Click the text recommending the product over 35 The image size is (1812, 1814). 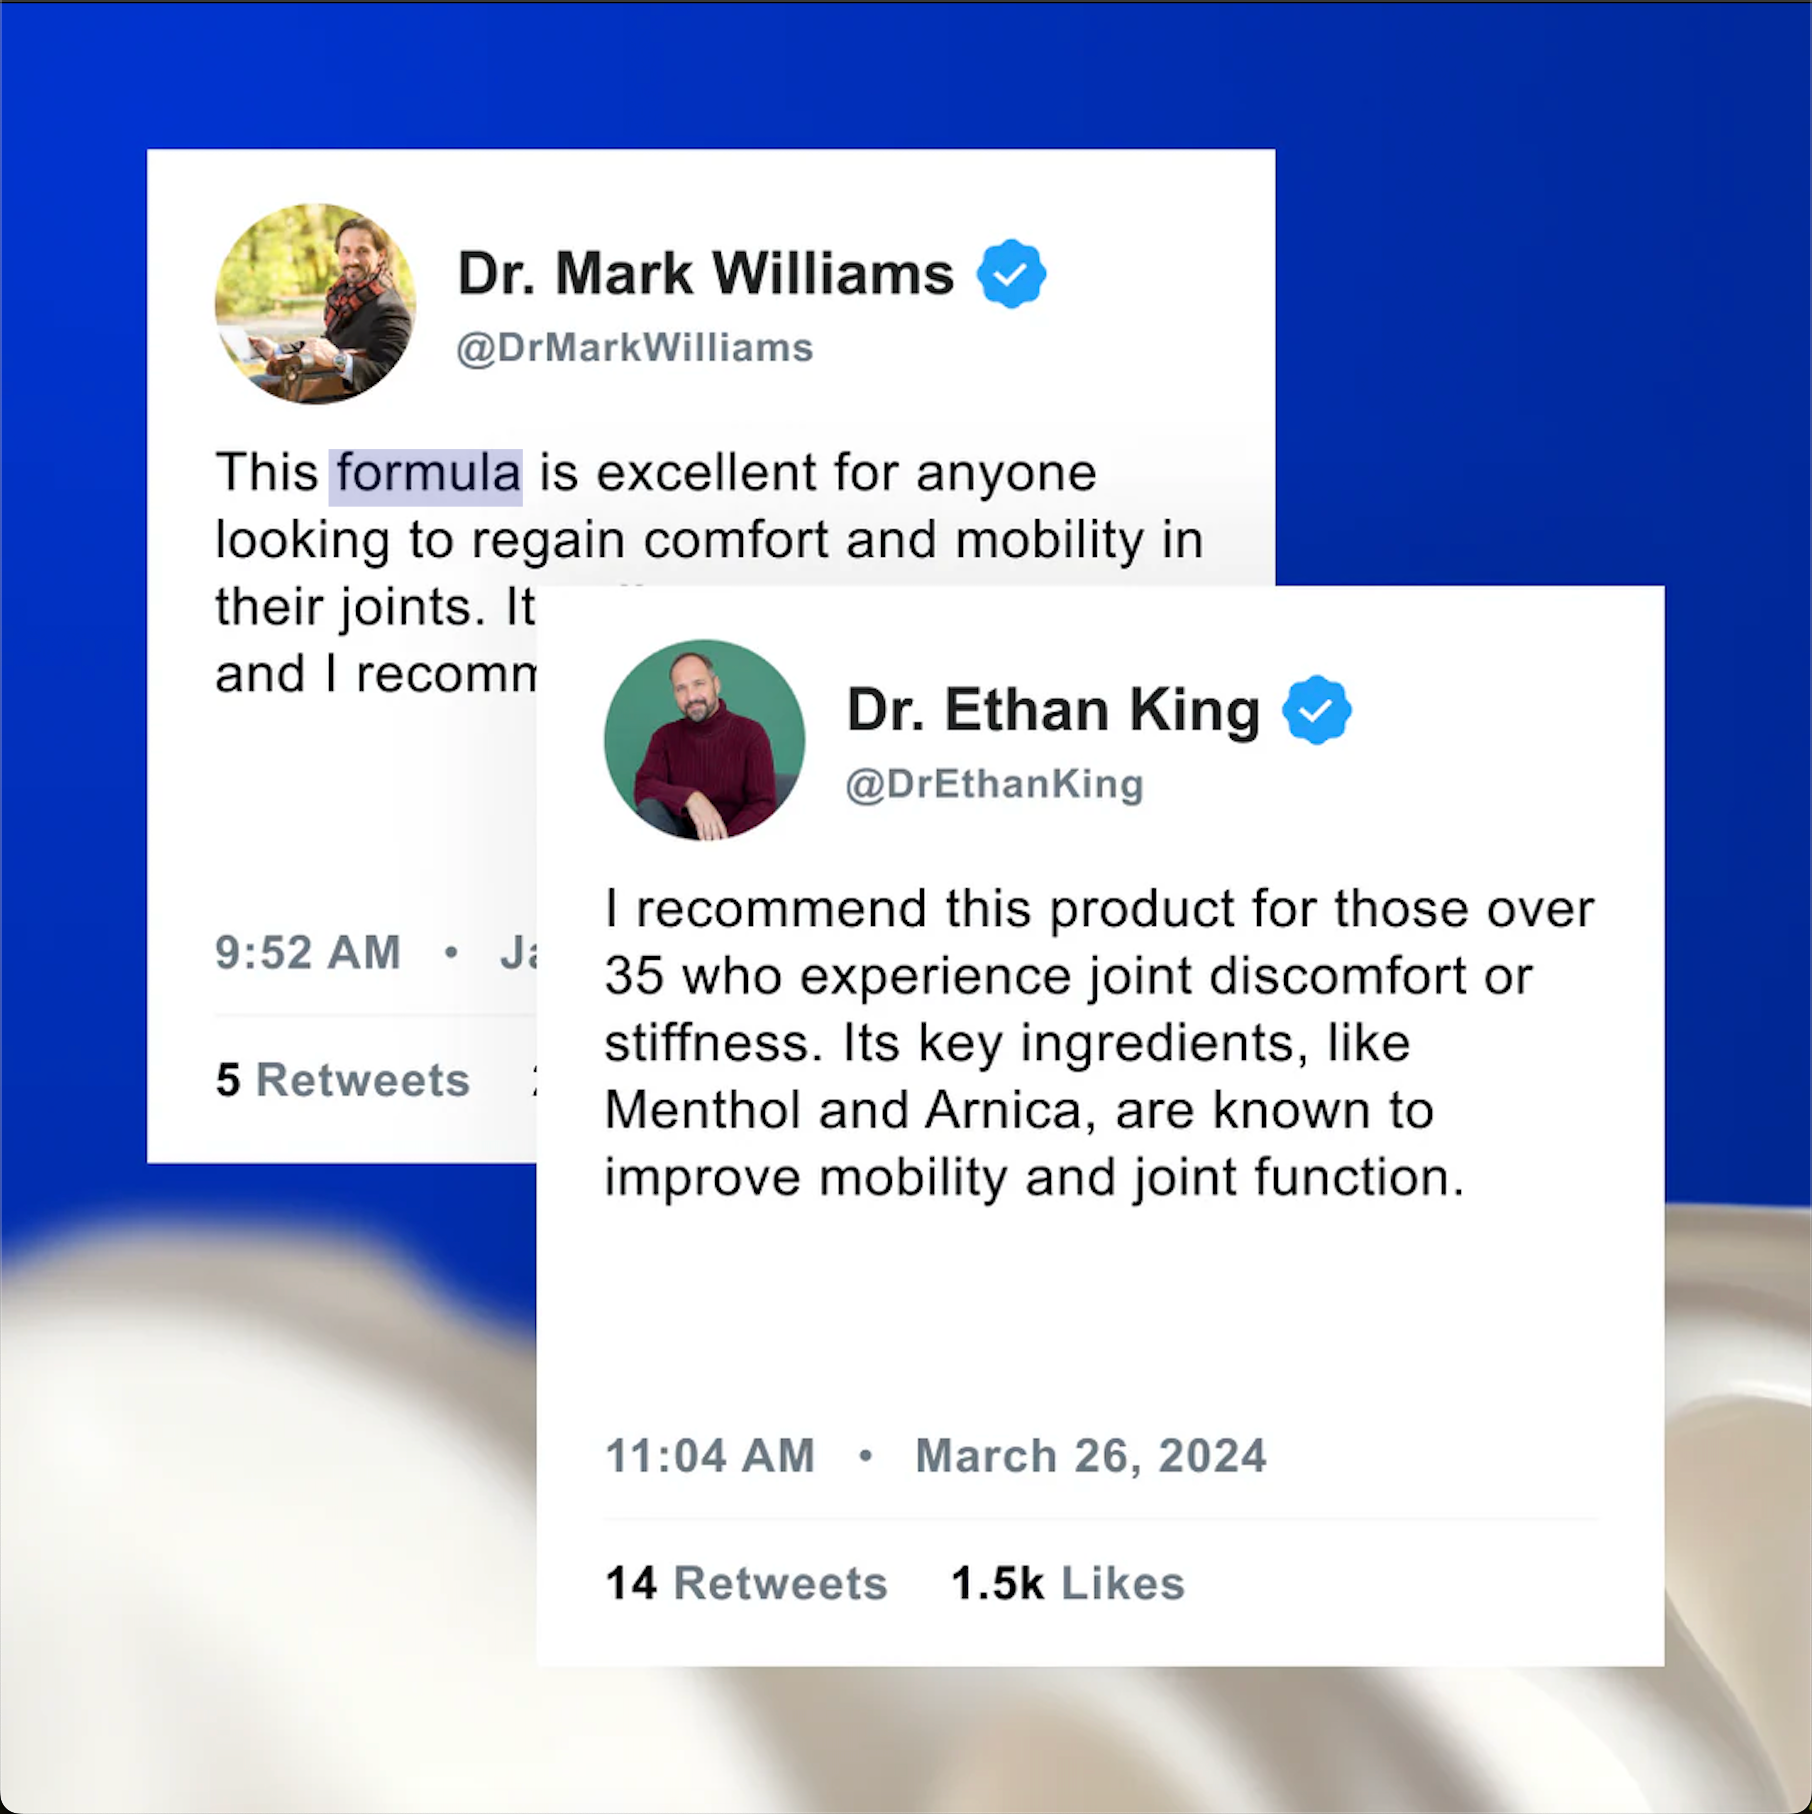click(1099, 909)
